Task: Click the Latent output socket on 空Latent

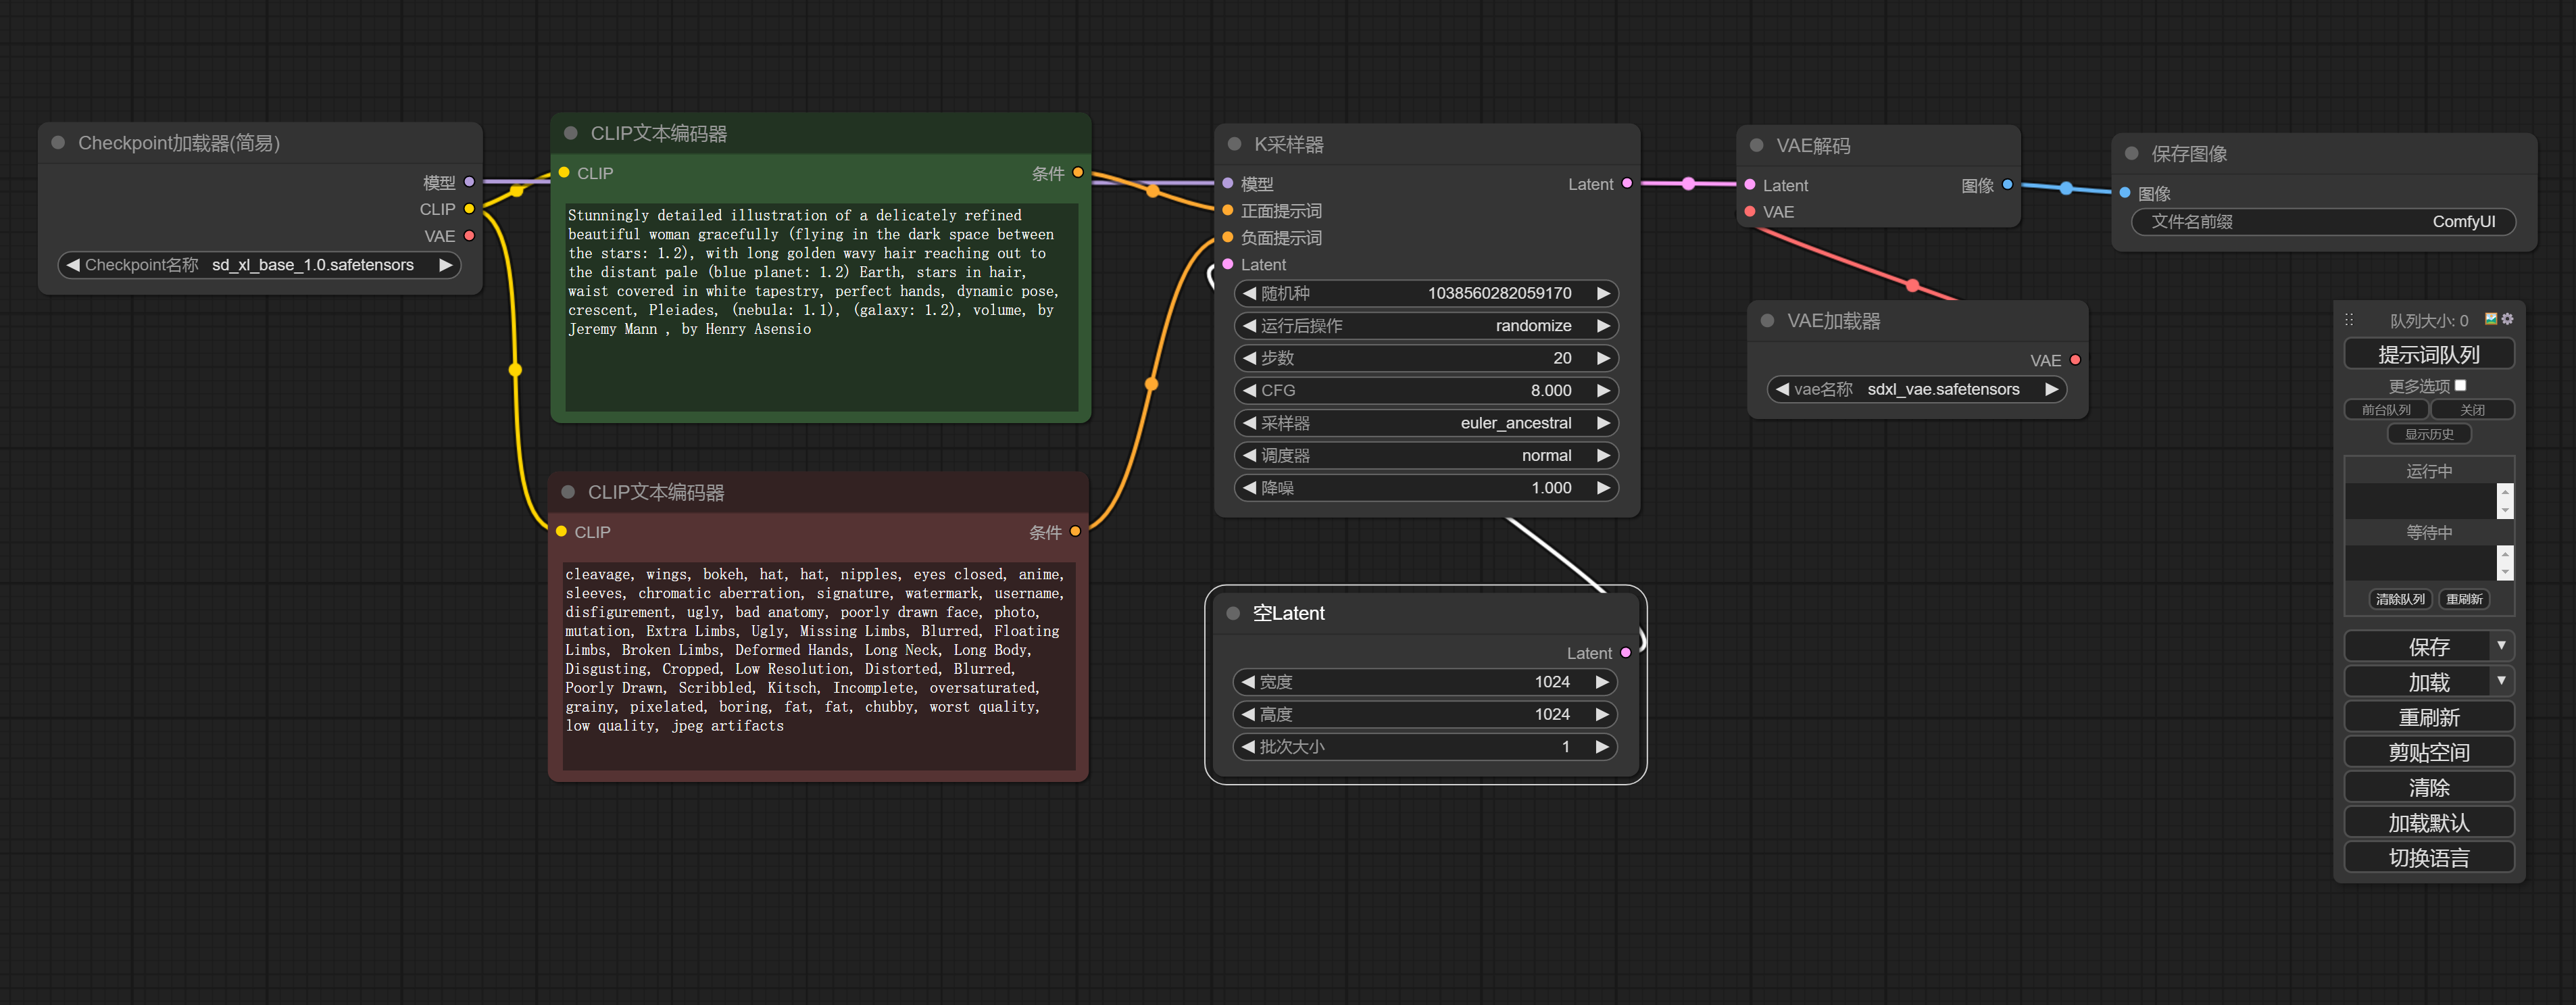Action: pyautogui.click(x=1626, y=653)
